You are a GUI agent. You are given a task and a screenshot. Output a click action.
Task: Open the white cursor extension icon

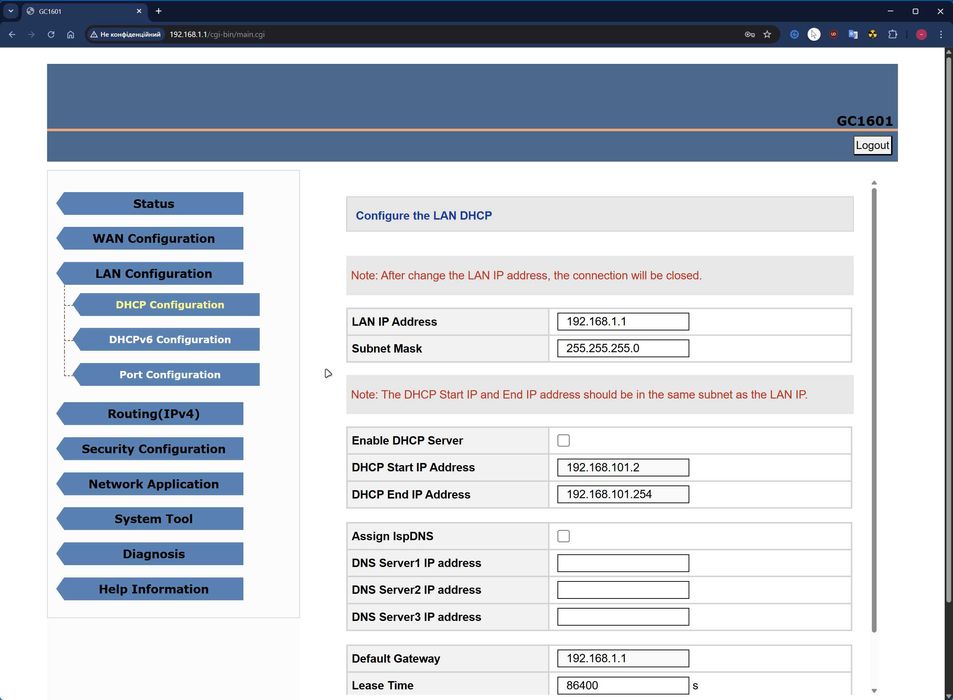[814, 35]
